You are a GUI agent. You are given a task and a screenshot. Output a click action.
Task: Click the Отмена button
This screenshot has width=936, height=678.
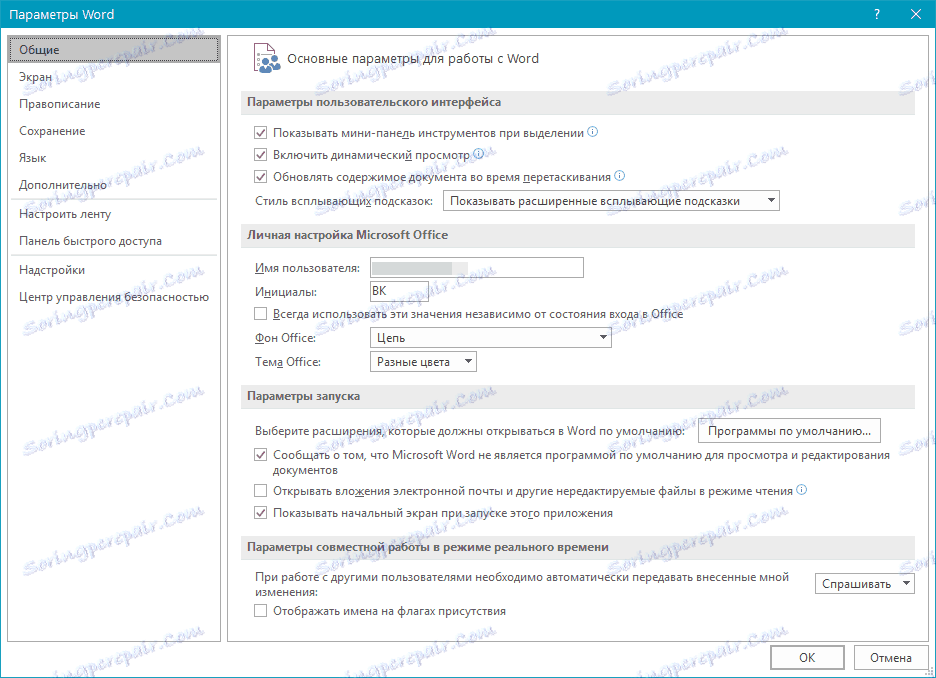click(891, 658)
